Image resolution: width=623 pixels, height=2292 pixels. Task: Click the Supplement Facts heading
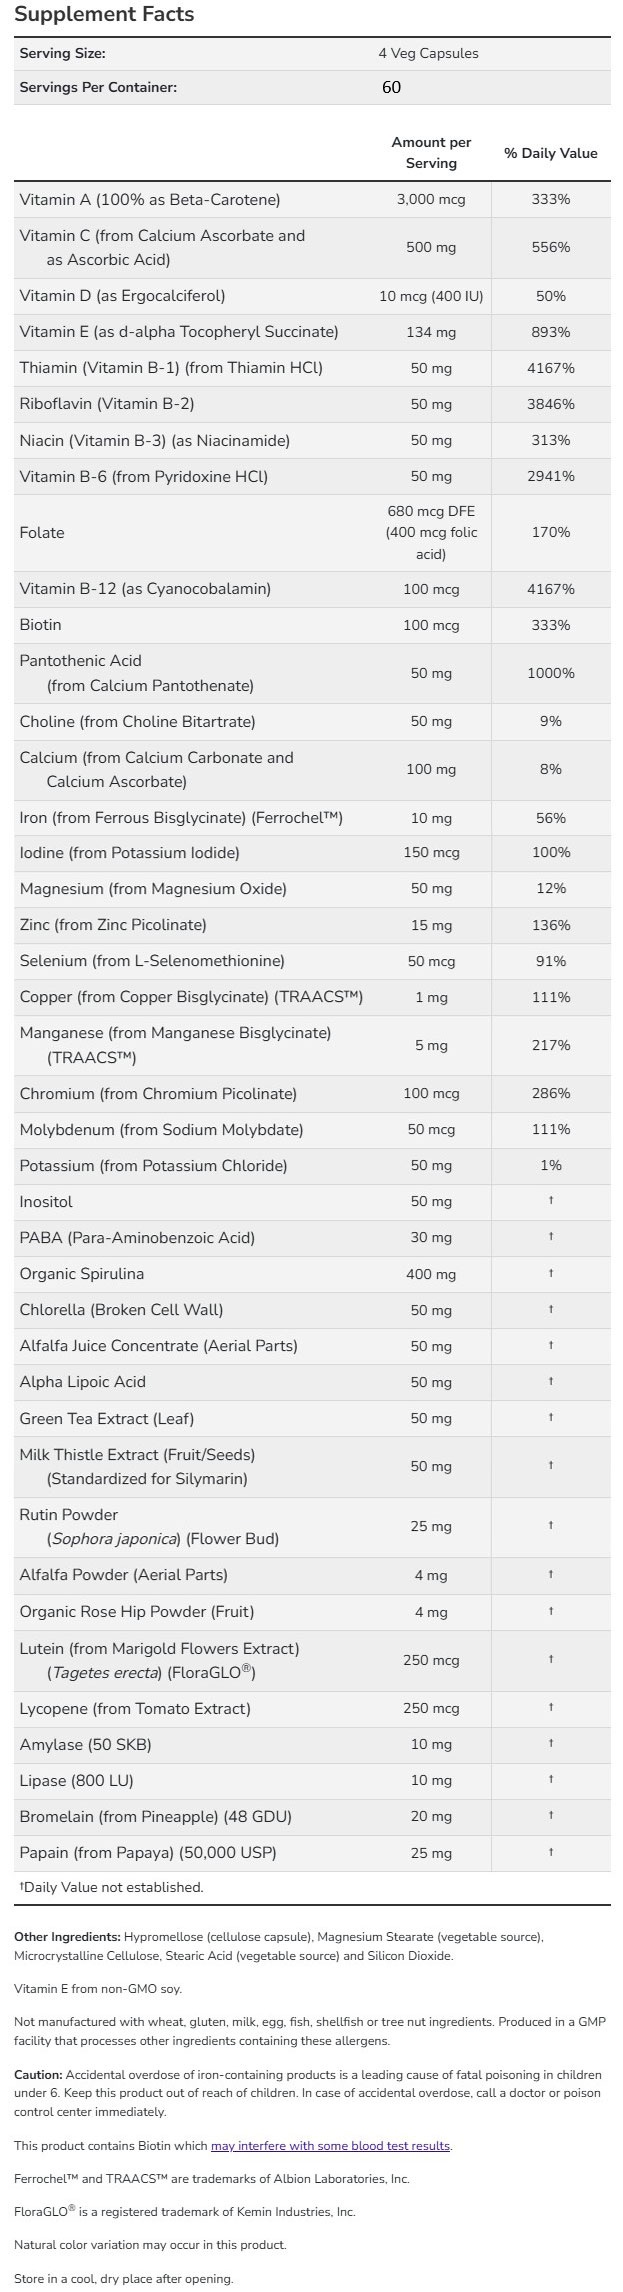(104, 15)
